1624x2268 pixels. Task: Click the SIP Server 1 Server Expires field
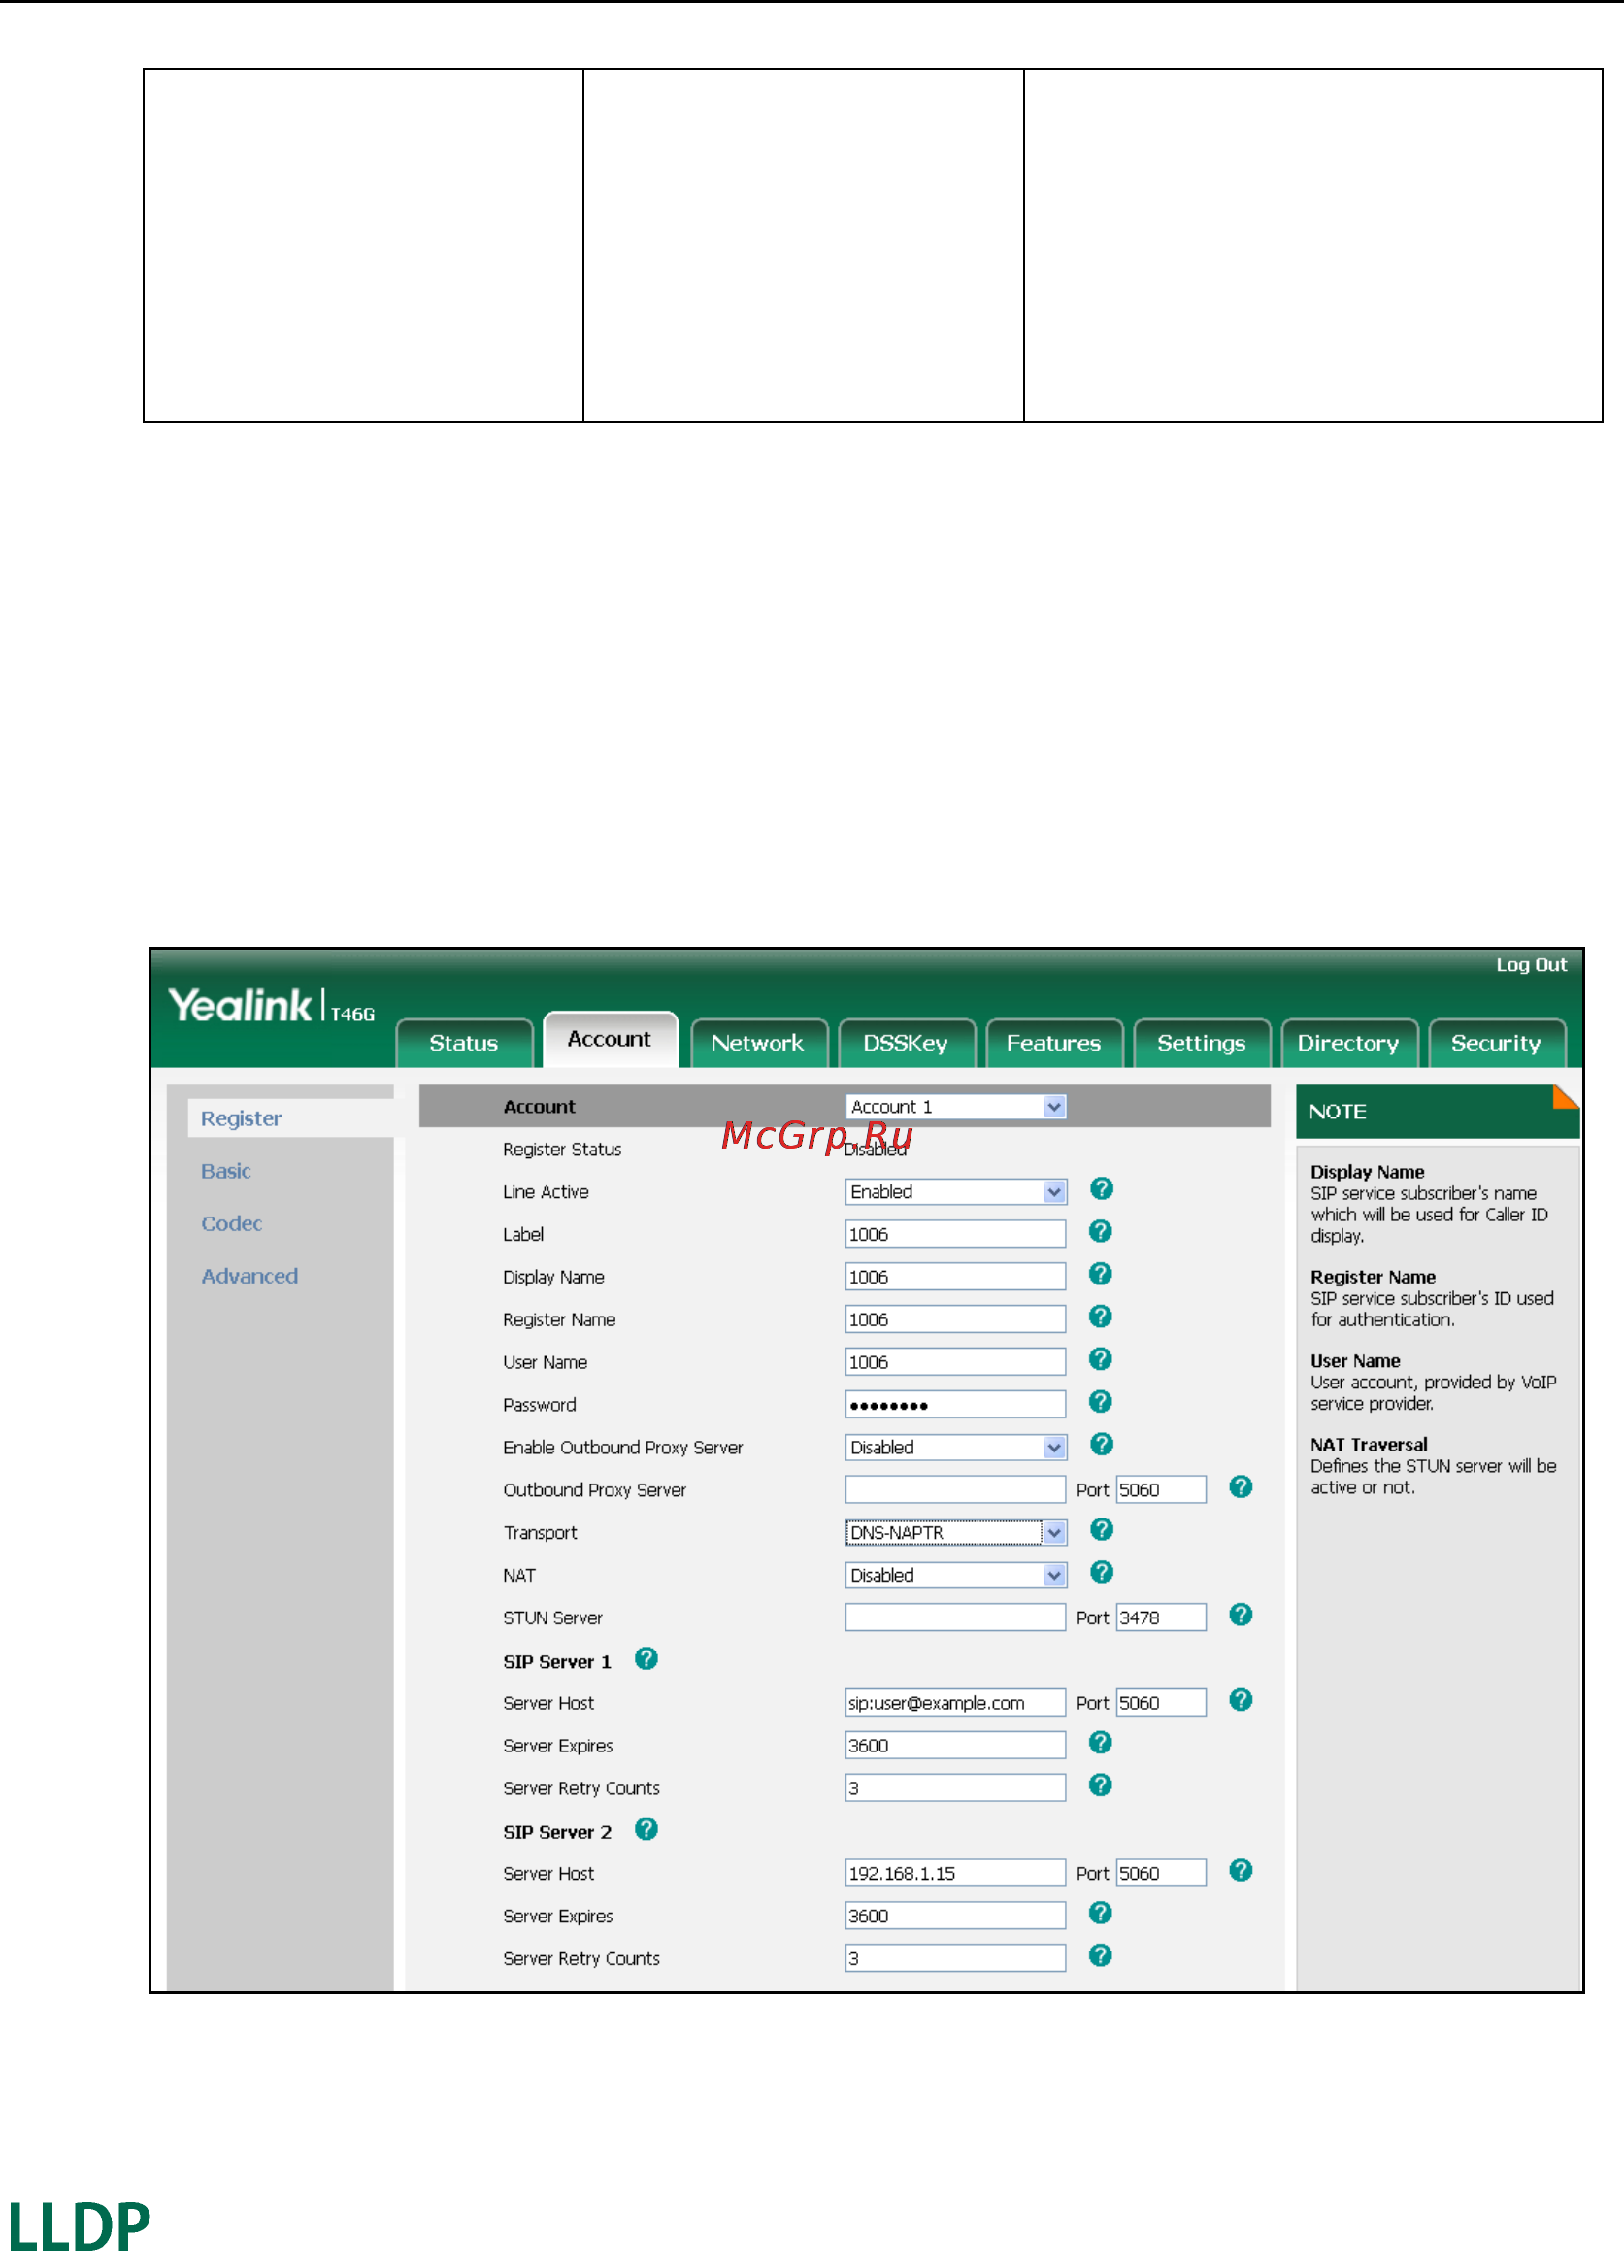[x=956, y=1746]
